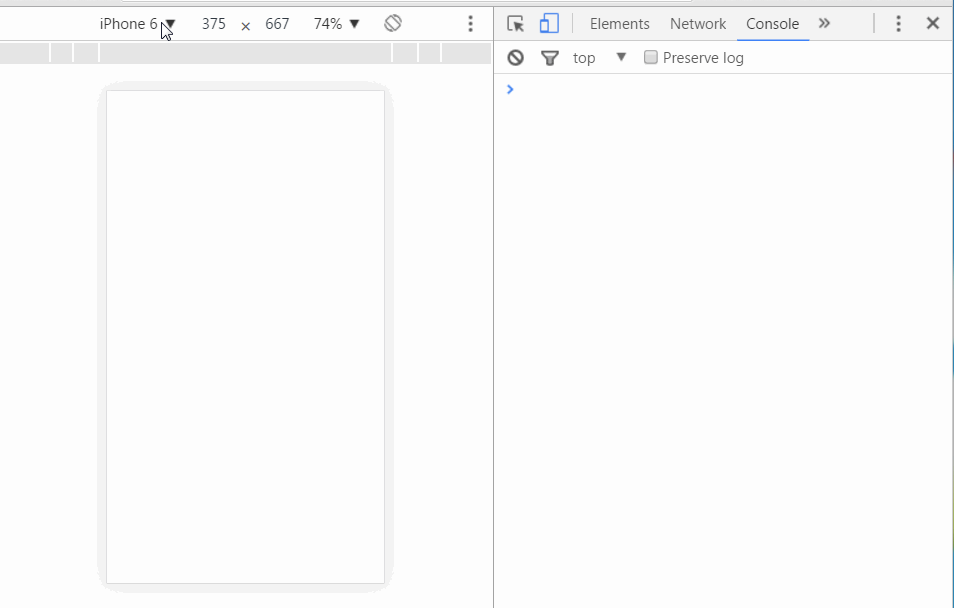Click the viewport height field showing 667
The height and width of the screenshot is (608, 954).
(x=277, y=24)
